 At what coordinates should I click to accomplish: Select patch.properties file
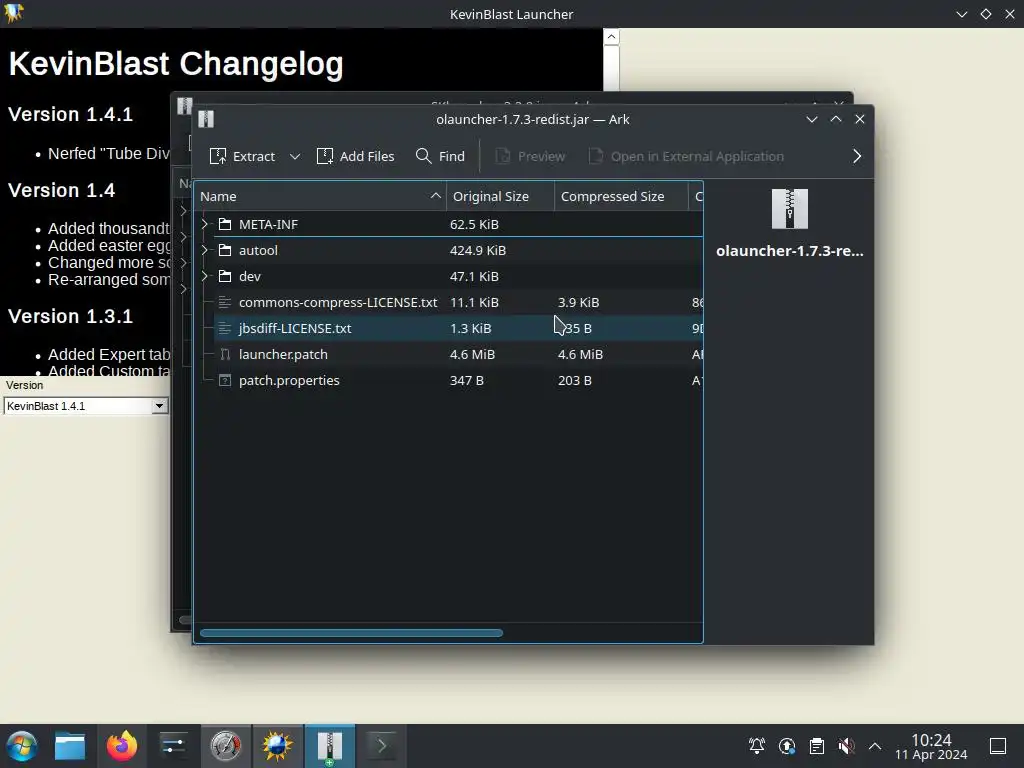pos(289,381)
